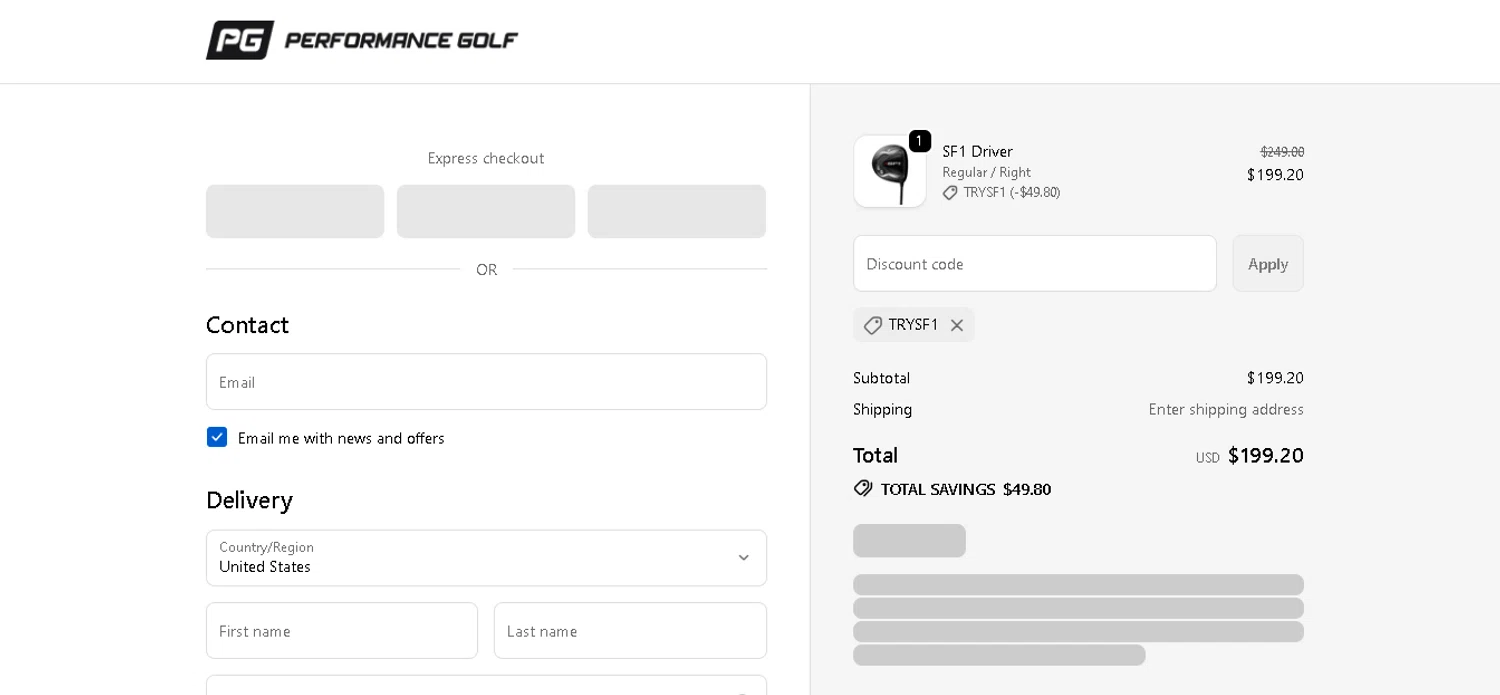This screenshot has height=695, width=1500.
Task: Open the Country/Region dropdown
Action: (486, 558)
